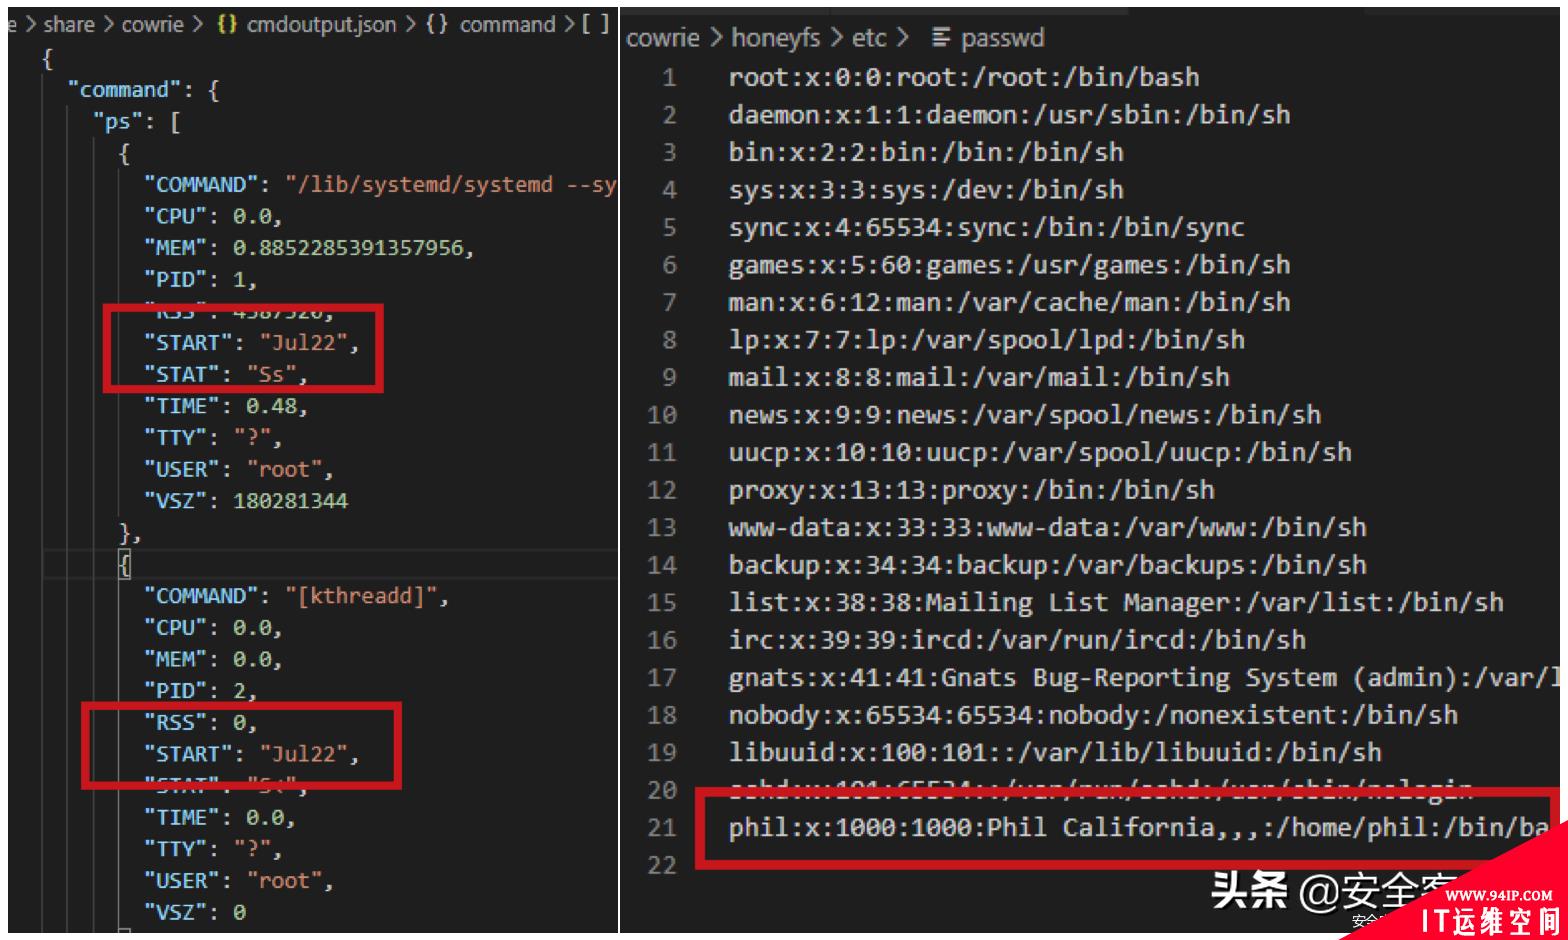Click the news:x:9:9 passwd line

coord(1024,415)
